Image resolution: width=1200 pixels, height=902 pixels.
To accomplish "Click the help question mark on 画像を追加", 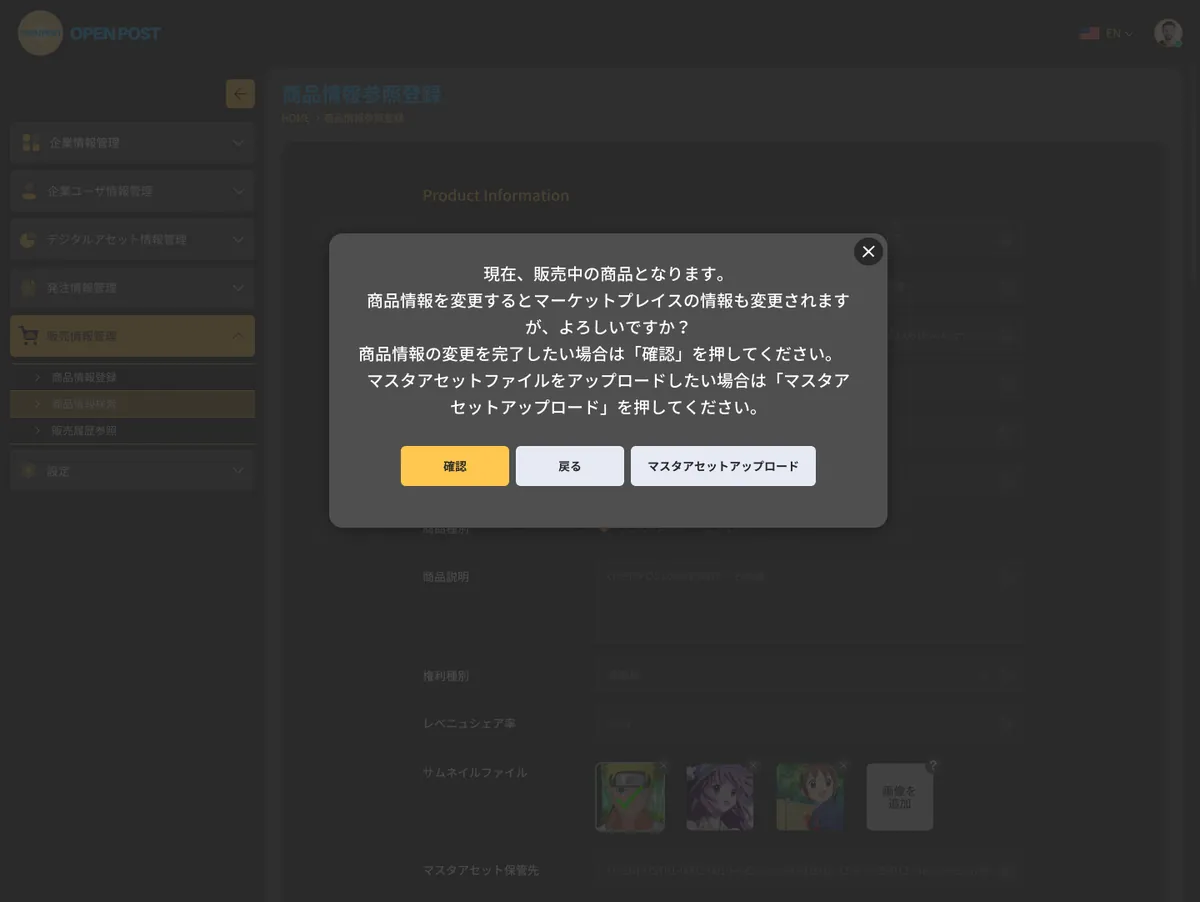I will tap(933, 766).
